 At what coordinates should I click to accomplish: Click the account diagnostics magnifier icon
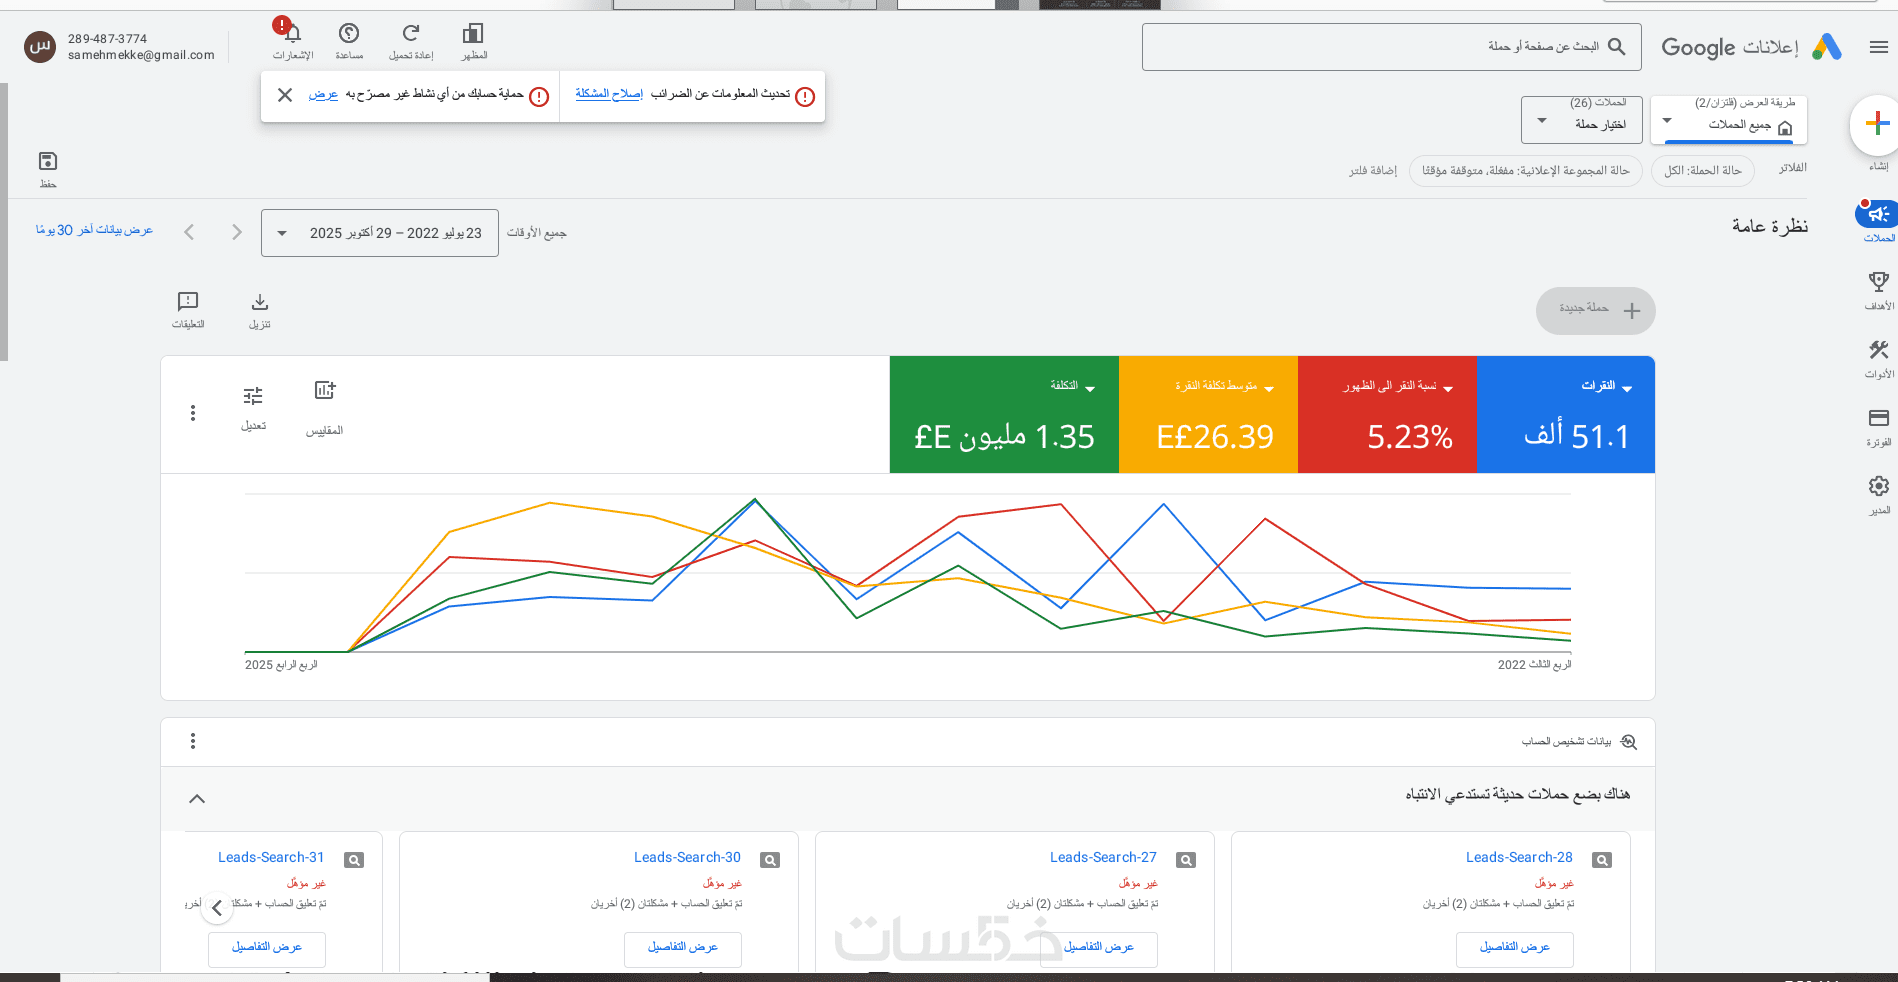1629,742
